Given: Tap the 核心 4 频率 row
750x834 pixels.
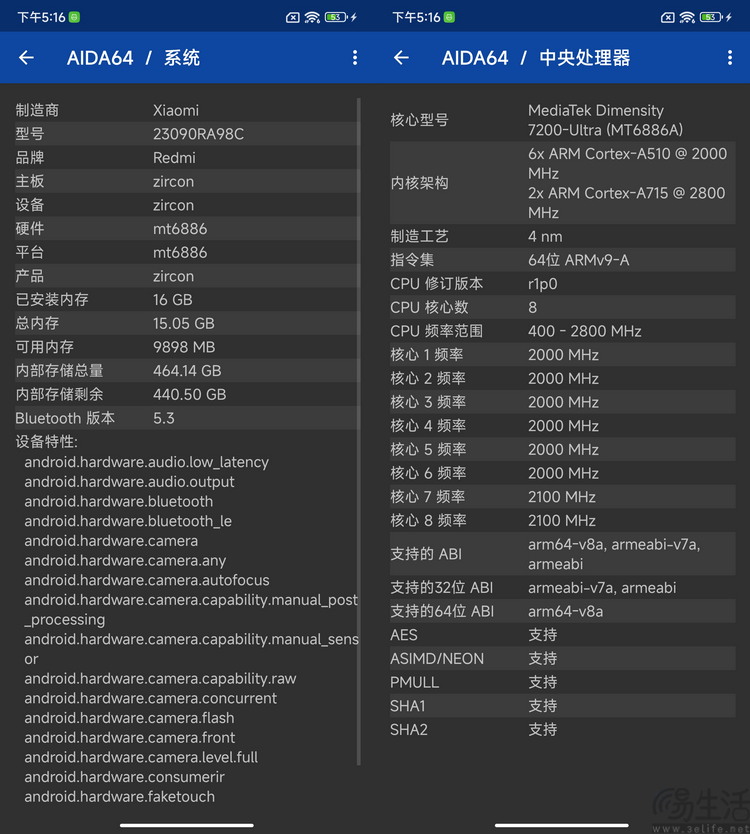Looking at the screenshot, I should coord(563,426).
